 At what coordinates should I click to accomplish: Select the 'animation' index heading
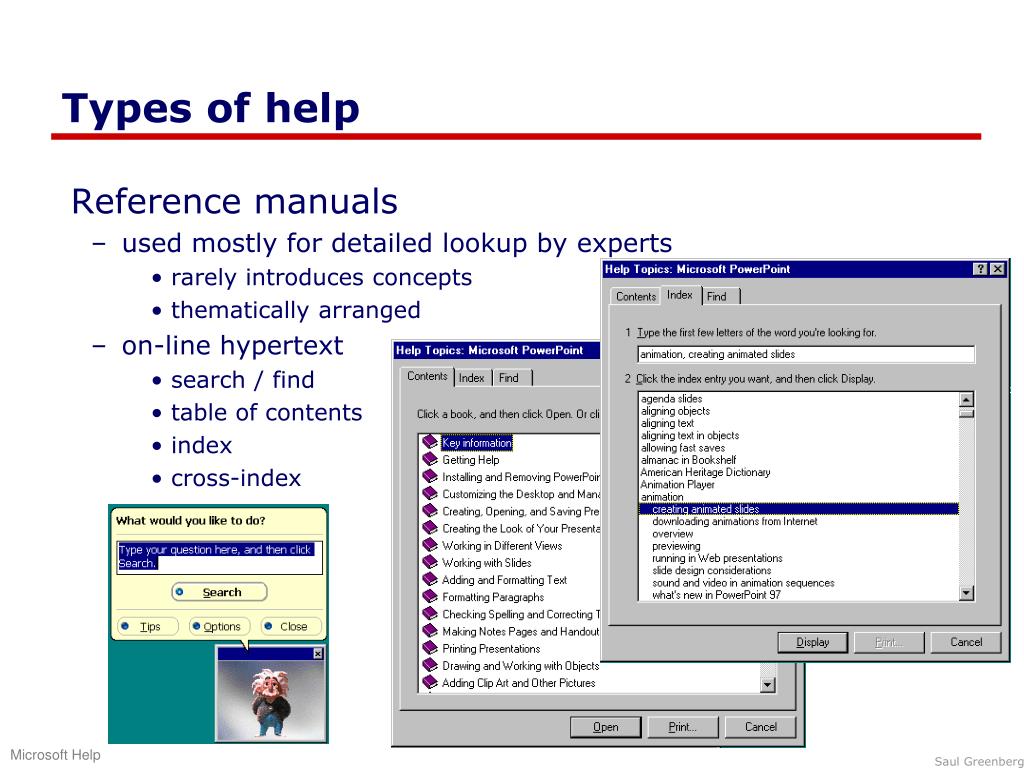tap(662, 497)
